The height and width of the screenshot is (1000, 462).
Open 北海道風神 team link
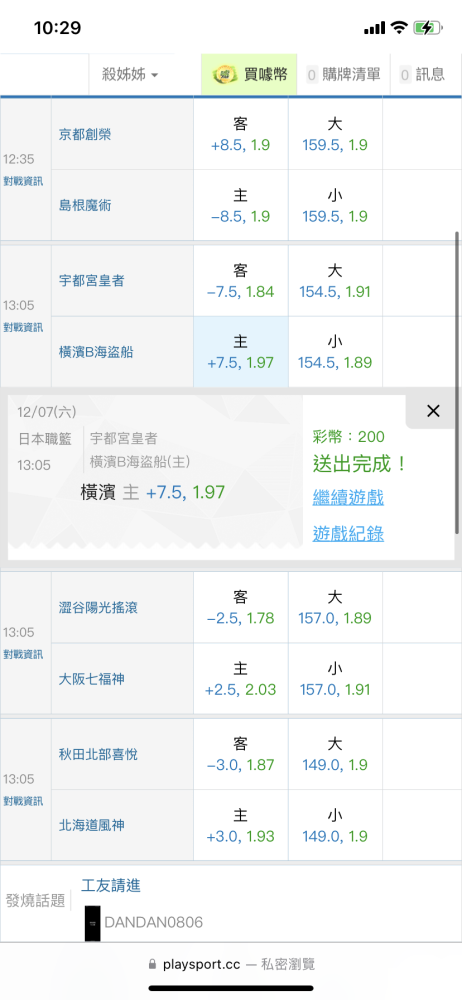click(x=91, y=825)
